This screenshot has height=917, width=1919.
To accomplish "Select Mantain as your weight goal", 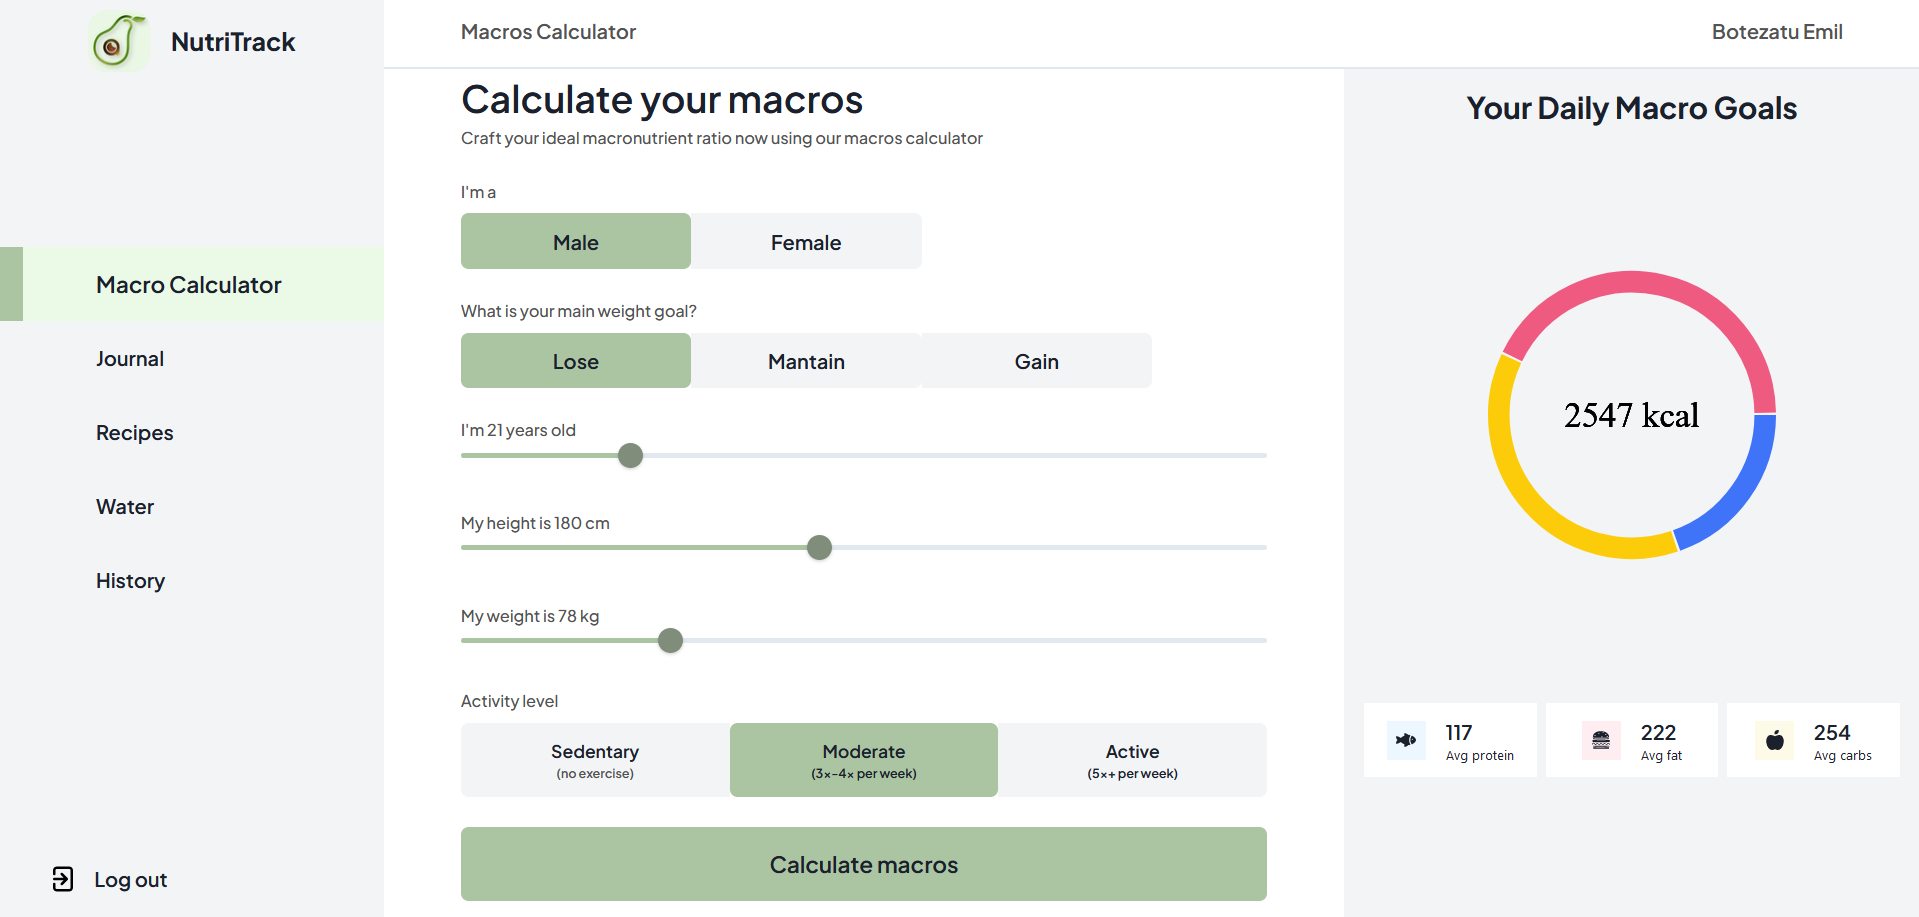I will pyautogui.click(x=806, y=360).
